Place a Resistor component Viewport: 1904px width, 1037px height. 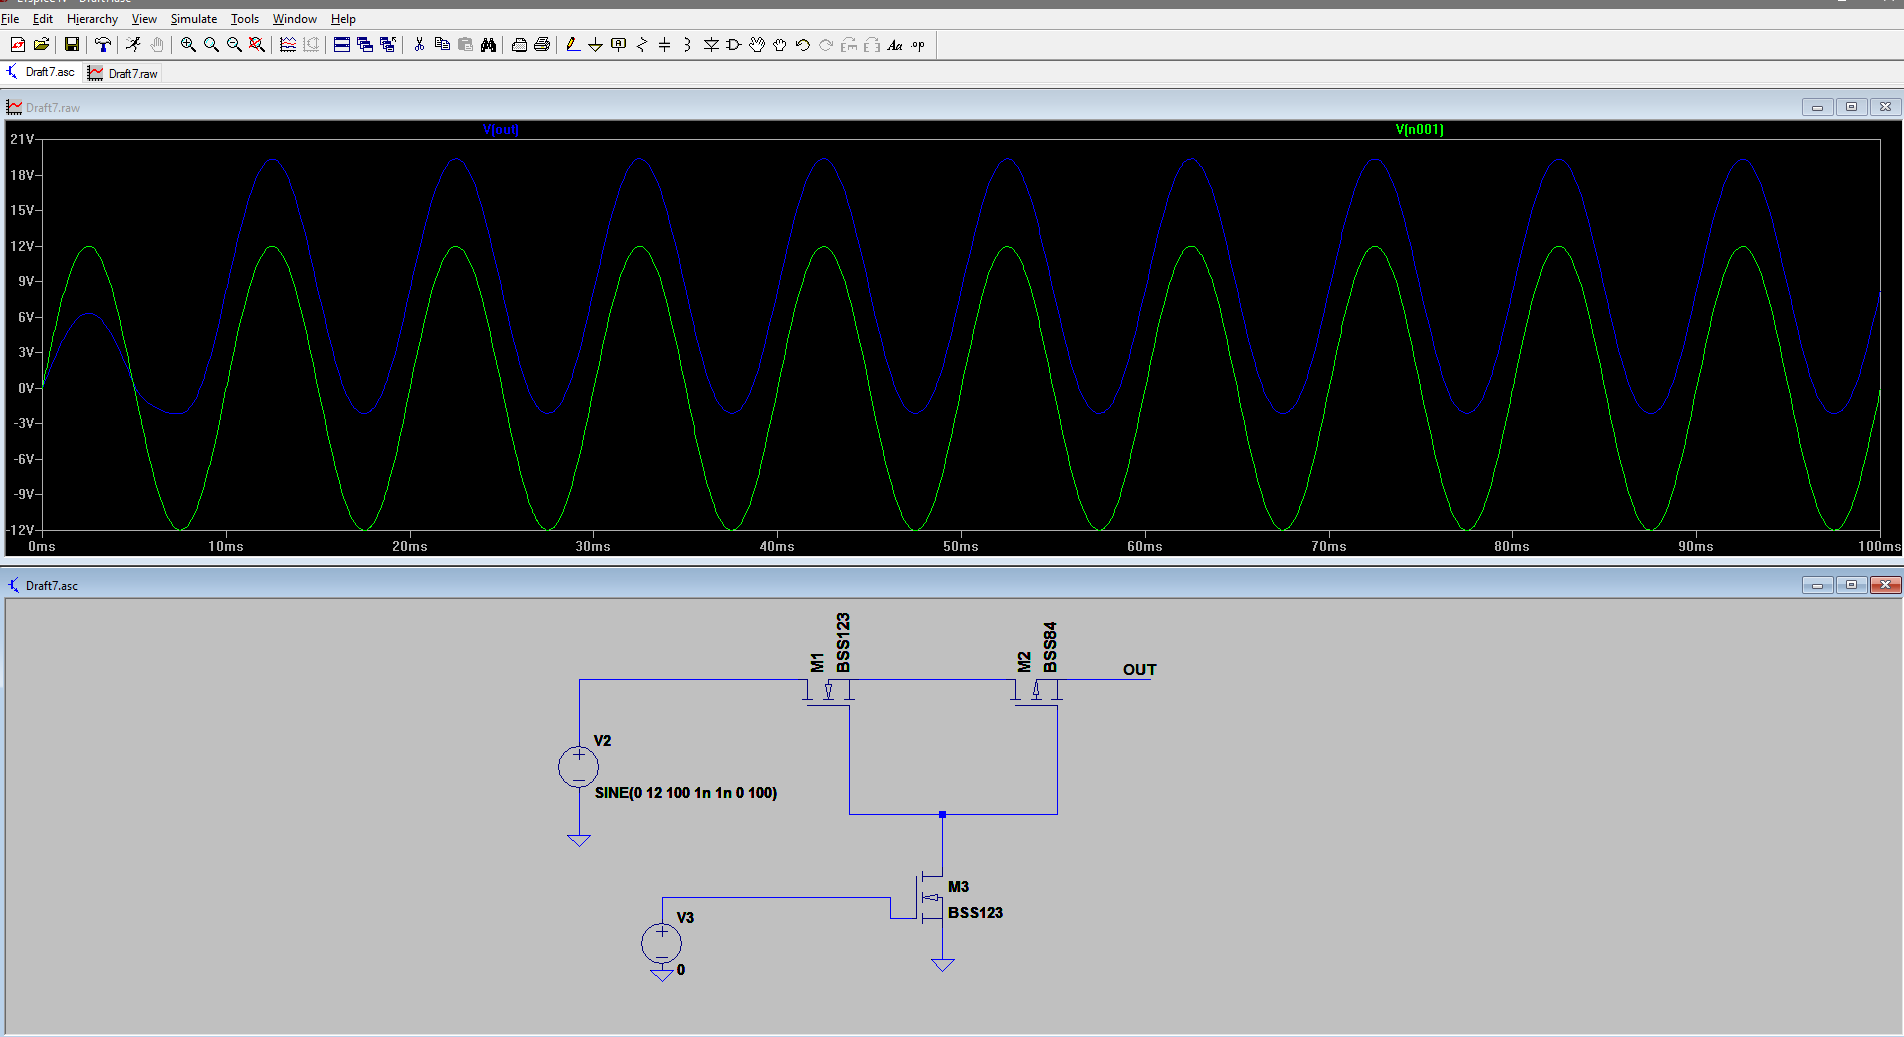(x=641, y=44)
